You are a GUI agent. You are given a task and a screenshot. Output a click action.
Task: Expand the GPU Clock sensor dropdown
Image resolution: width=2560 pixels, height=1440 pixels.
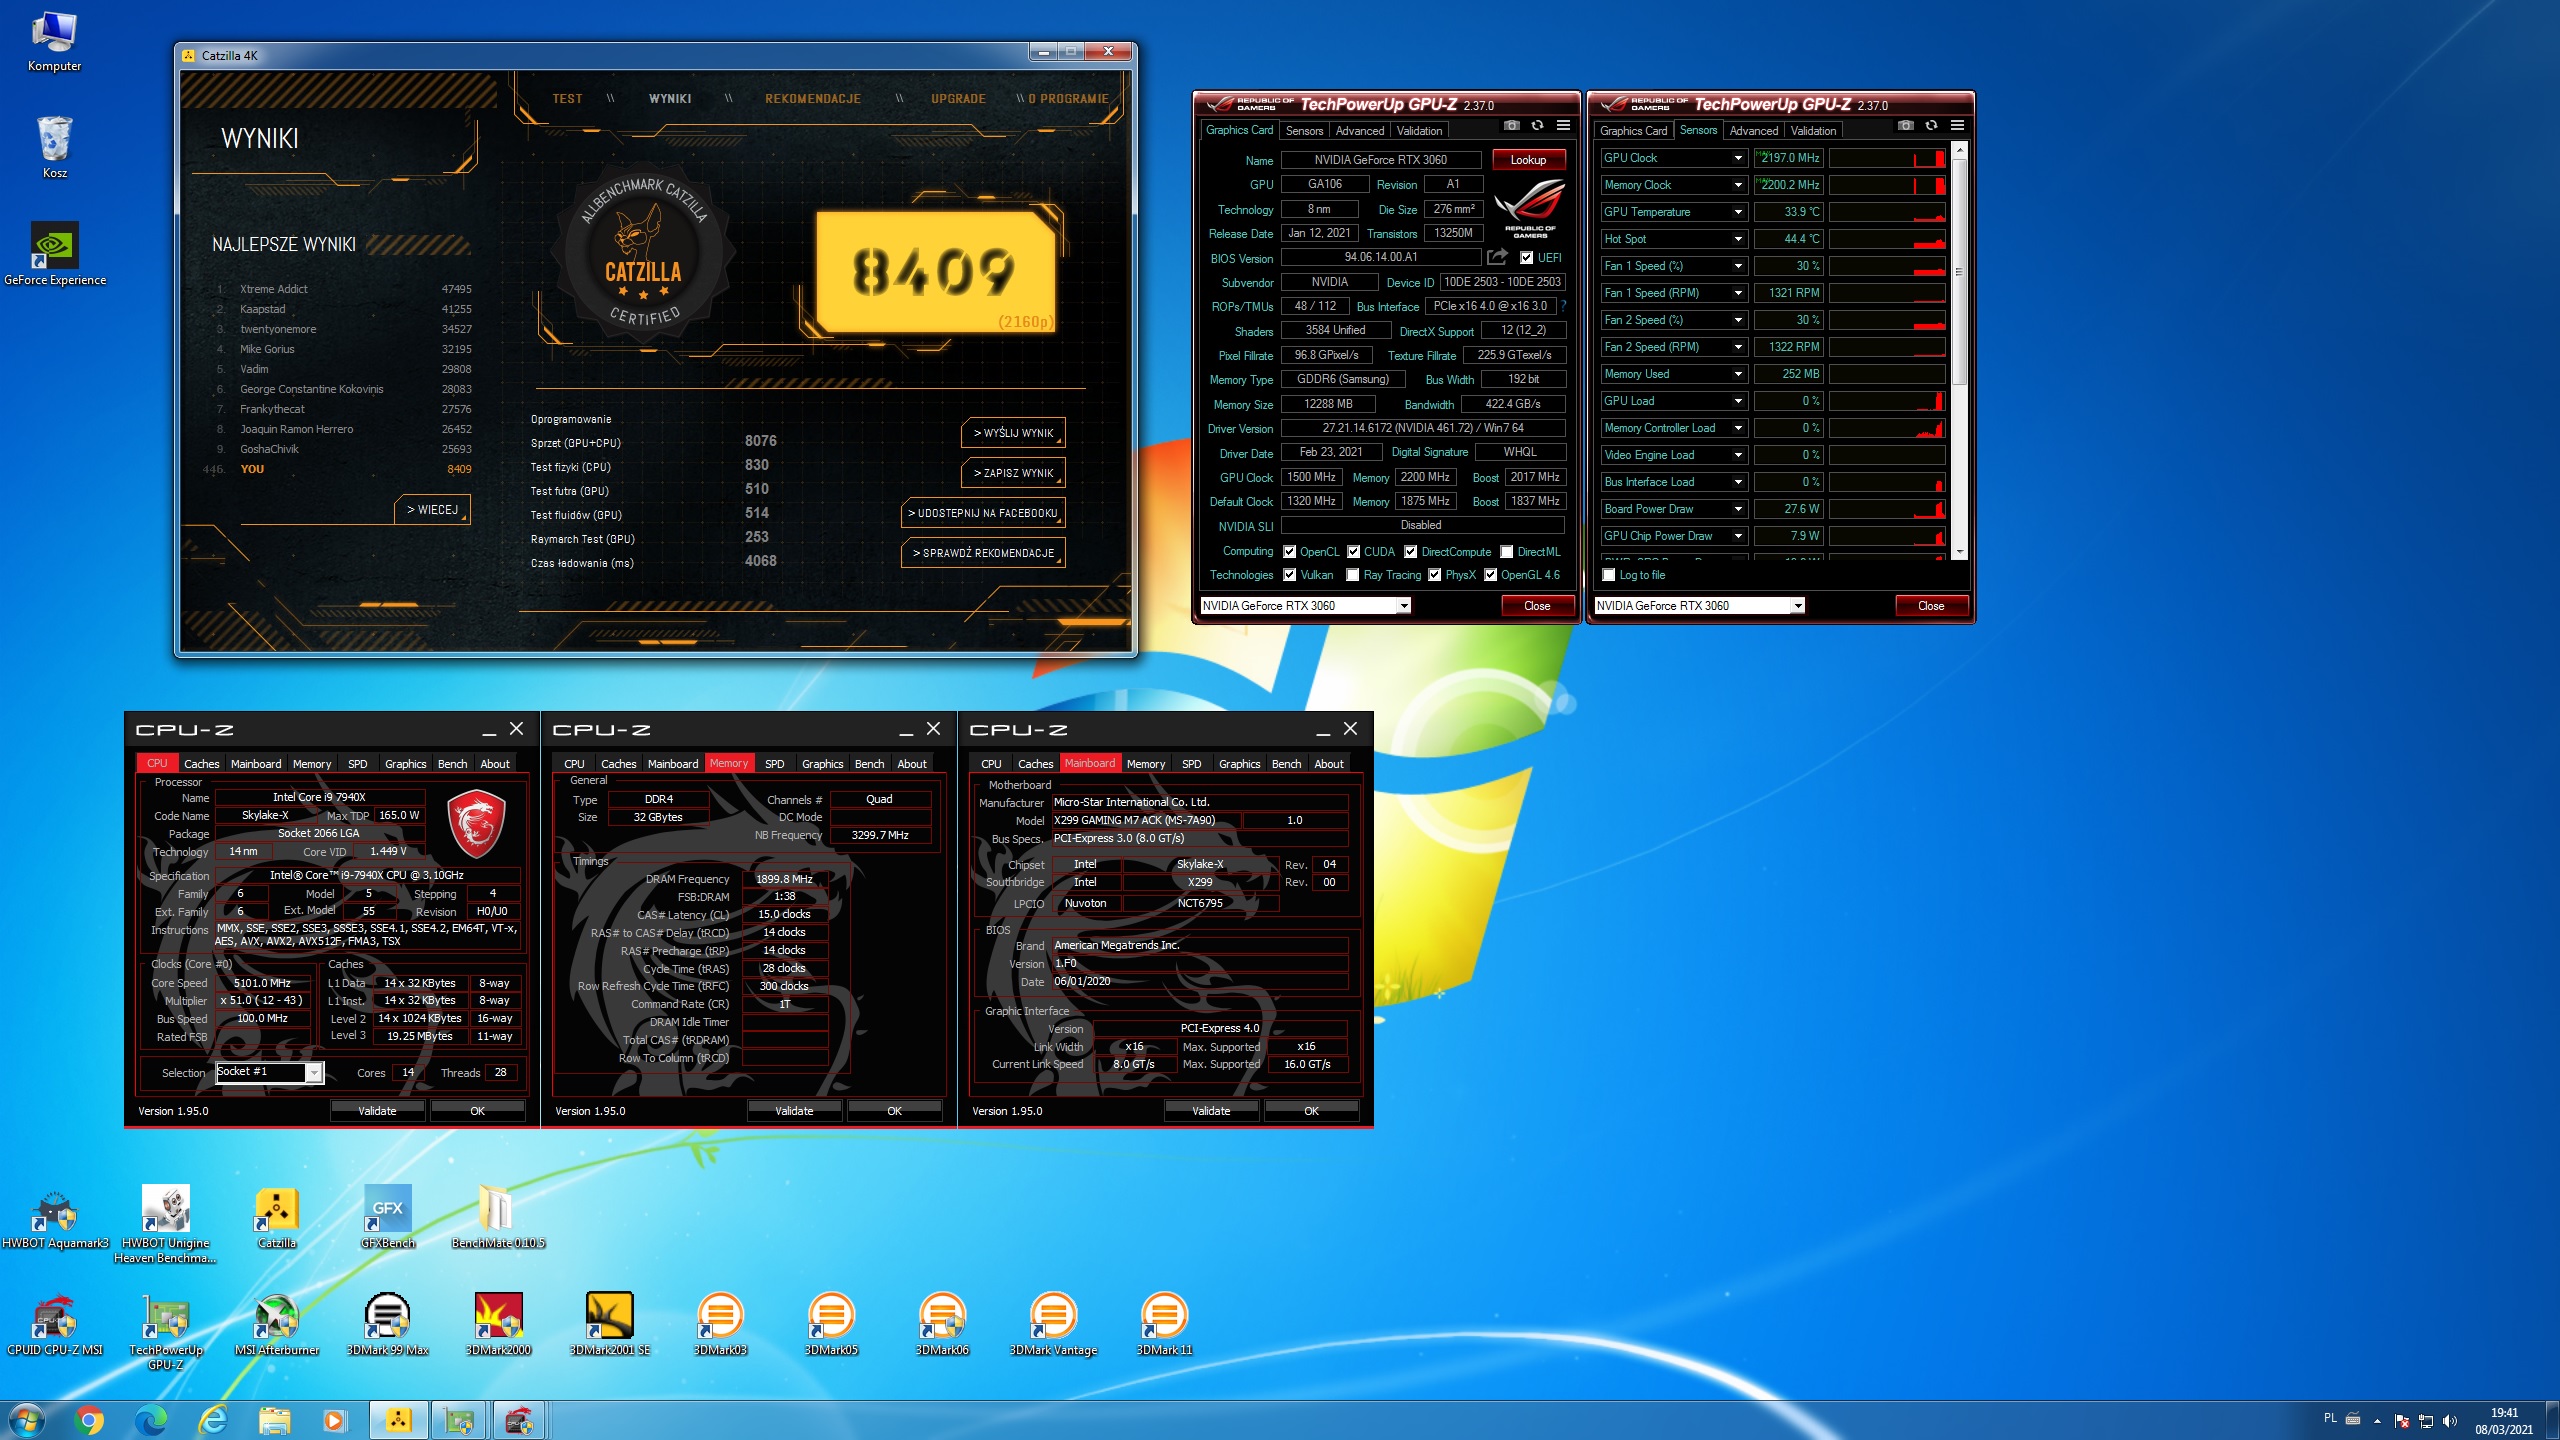tap(1738, 158)
